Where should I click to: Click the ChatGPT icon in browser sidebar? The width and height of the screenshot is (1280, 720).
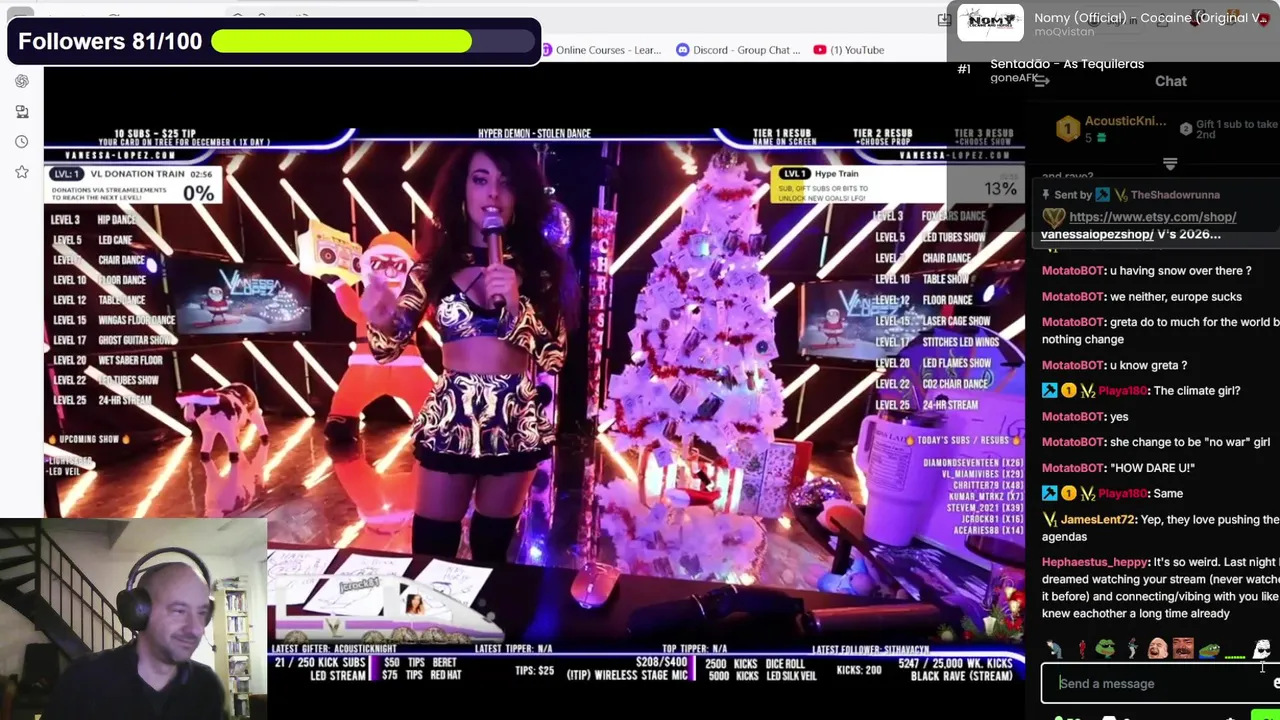coord(22,81)
